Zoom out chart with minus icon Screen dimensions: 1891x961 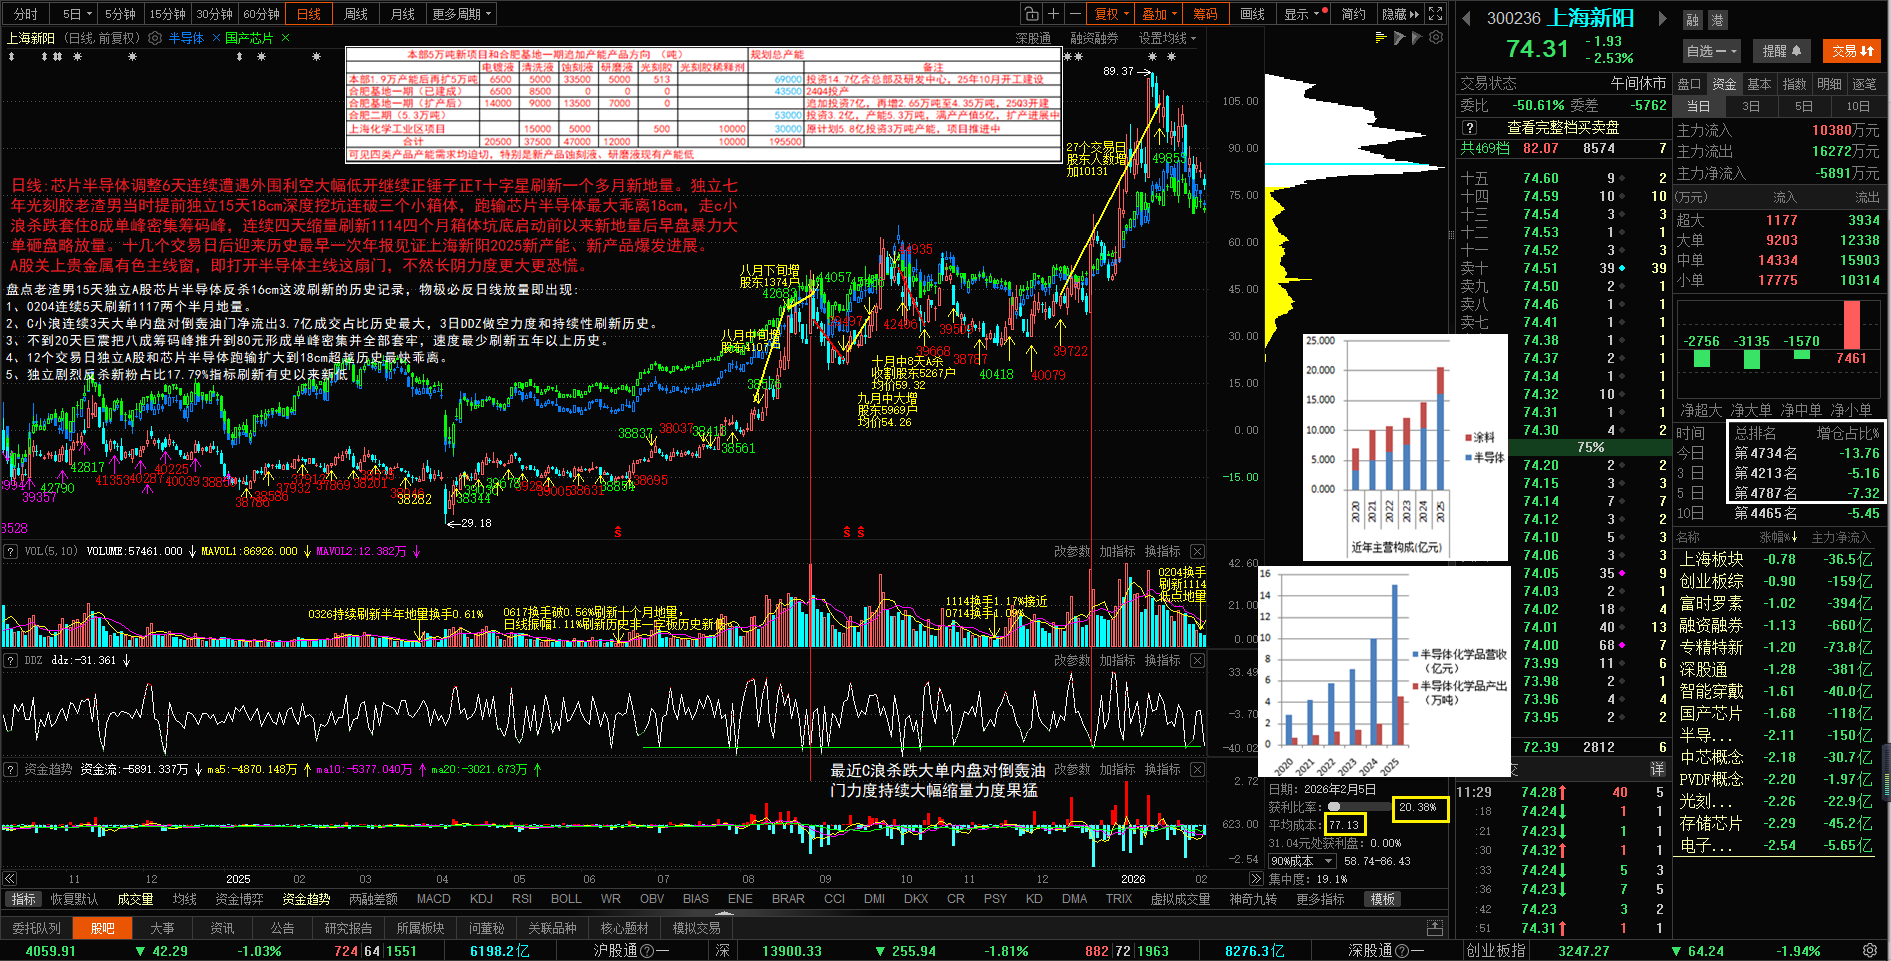click(x=1075, y=14)
